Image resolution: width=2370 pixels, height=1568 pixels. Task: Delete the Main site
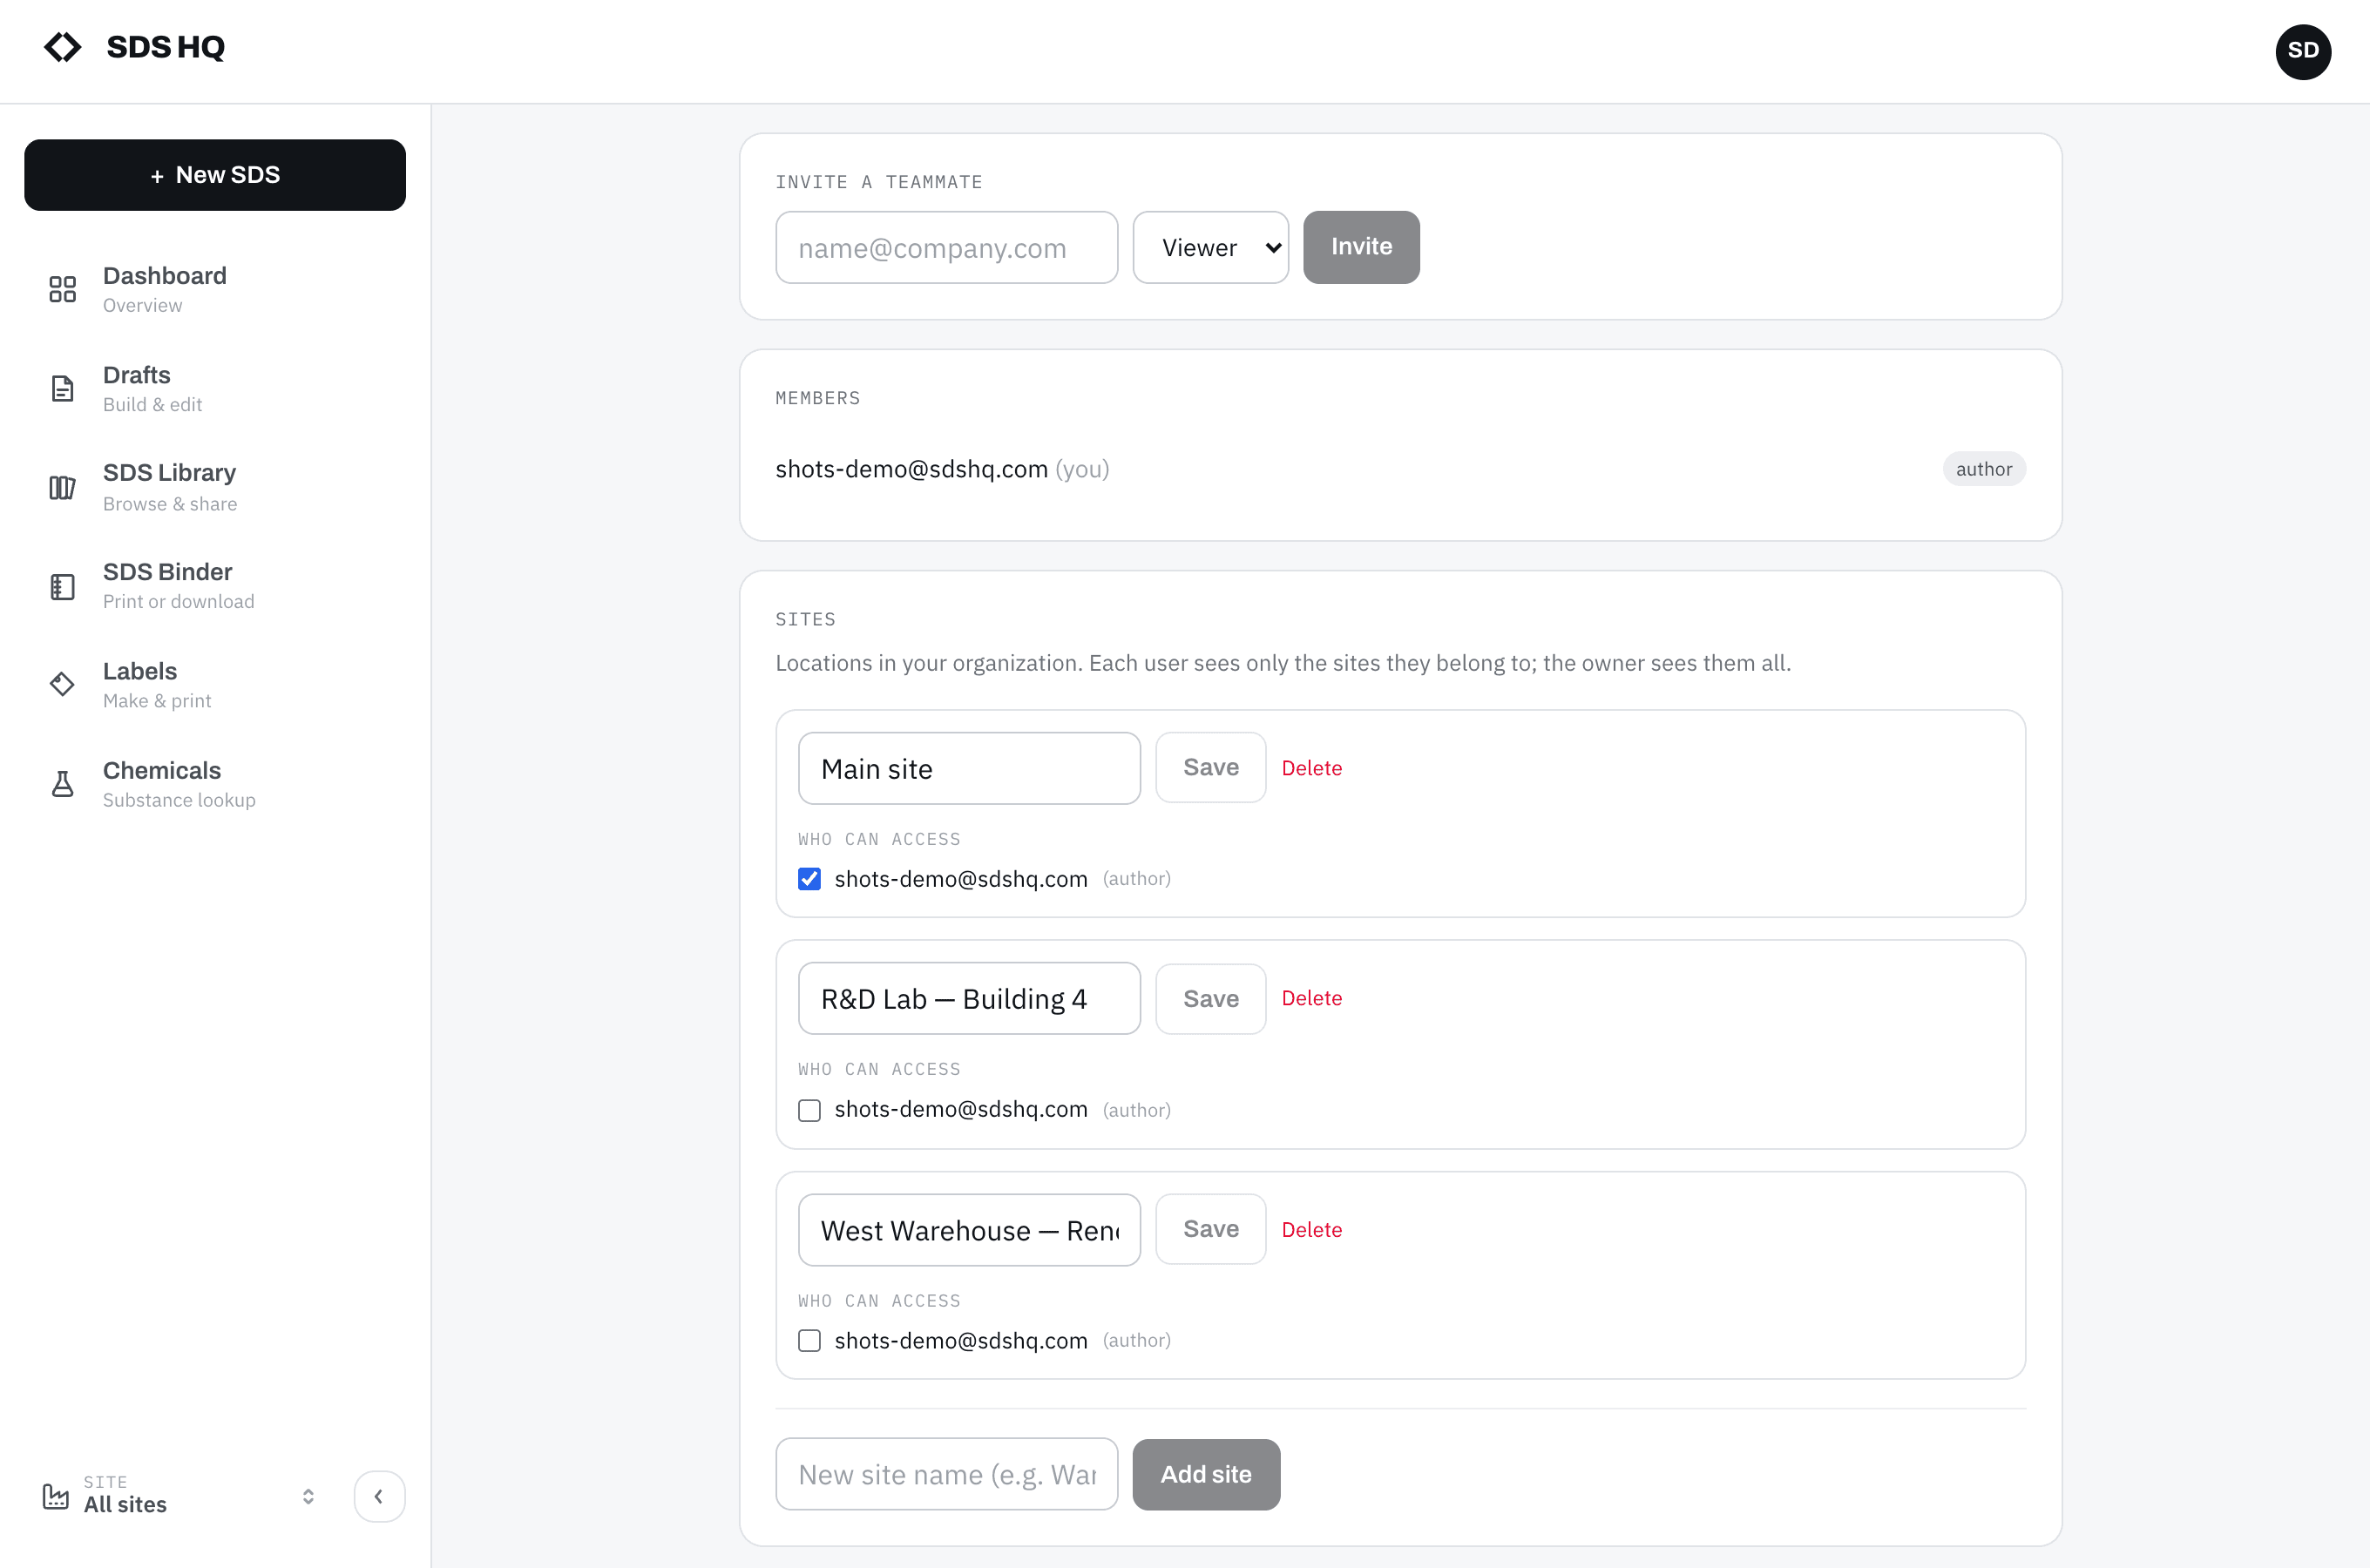1311,768
